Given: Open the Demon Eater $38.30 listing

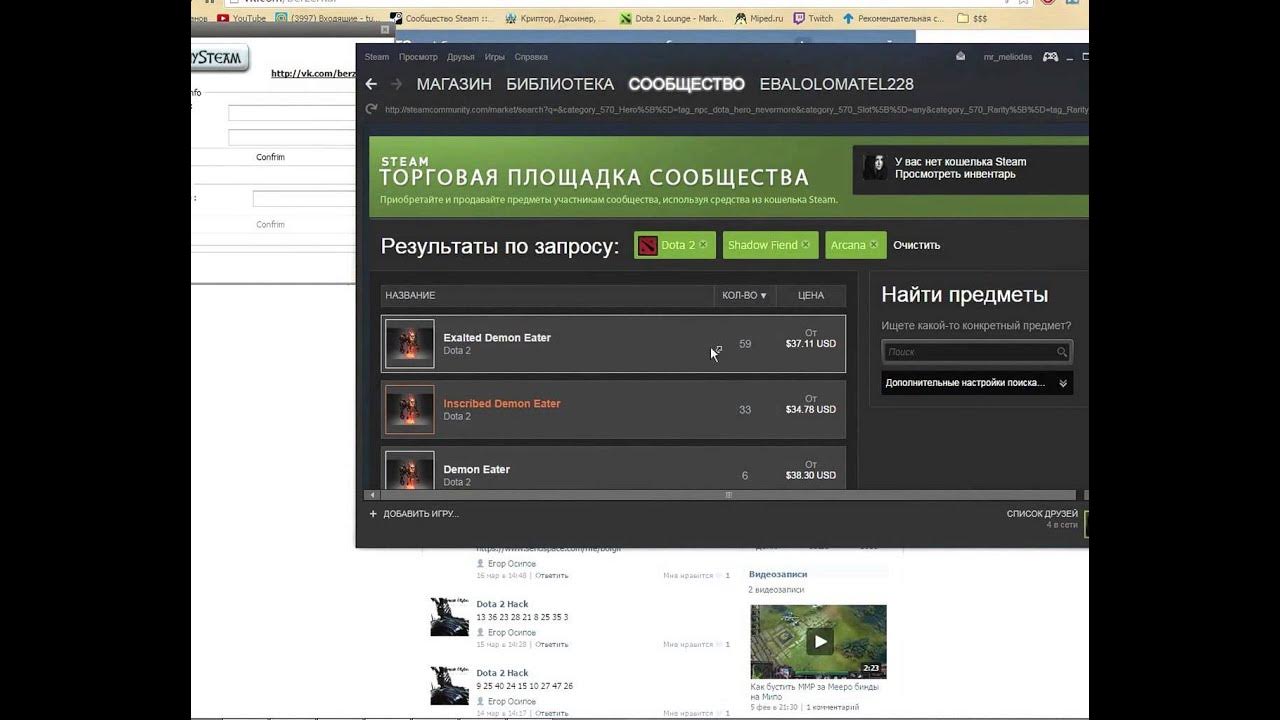Looking at the screenshot, I should click(x=613, y=468).
